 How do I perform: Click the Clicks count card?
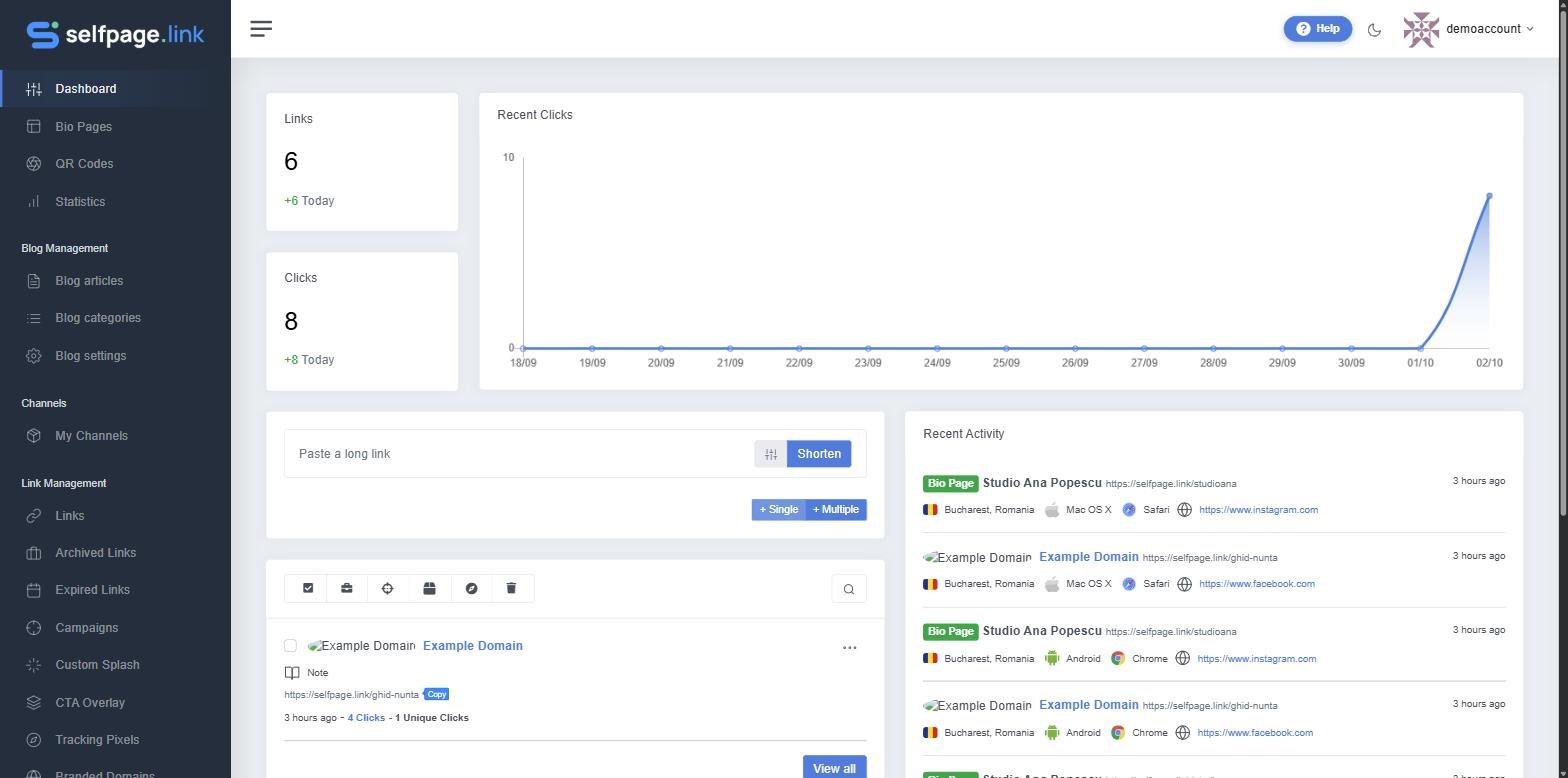[x=362, y=321]
